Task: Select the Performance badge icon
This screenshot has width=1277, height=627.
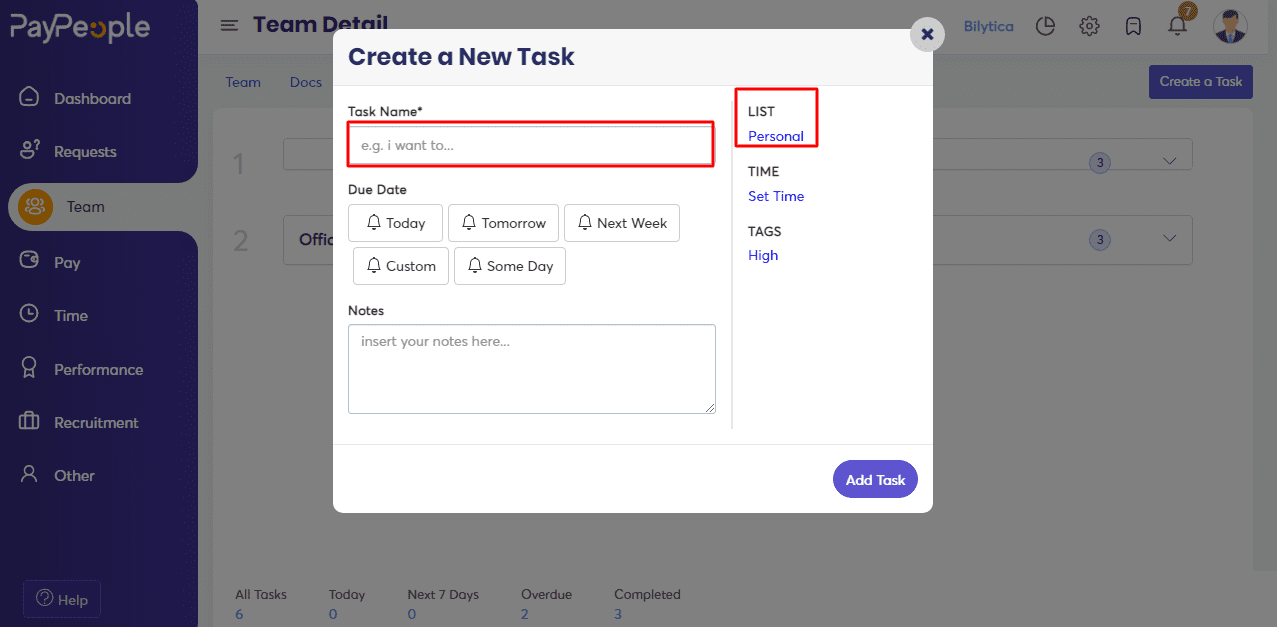Action: [29, 368]
